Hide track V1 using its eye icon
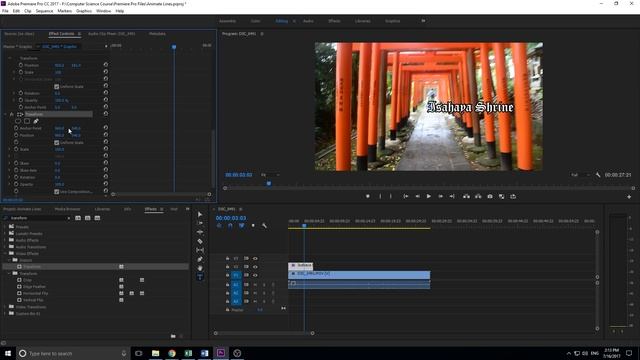 click(x=255, y=275)
